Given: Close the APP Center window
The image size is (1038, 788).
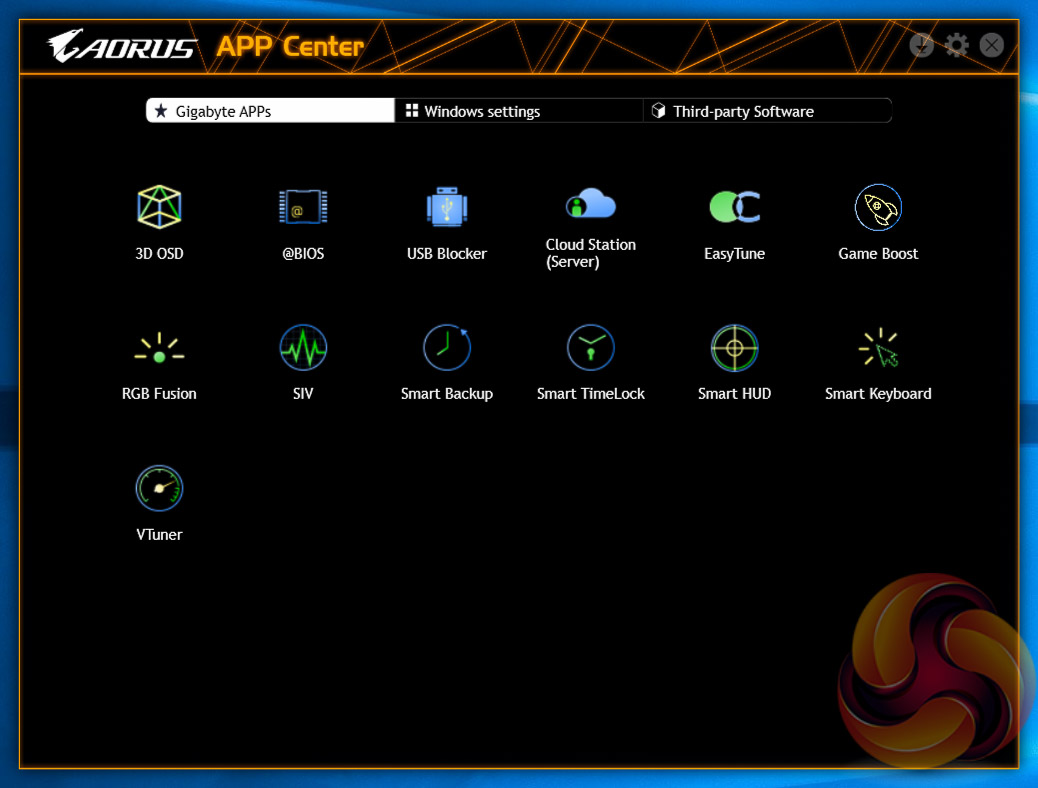Looking at the screenshot, I should (991, 45).
